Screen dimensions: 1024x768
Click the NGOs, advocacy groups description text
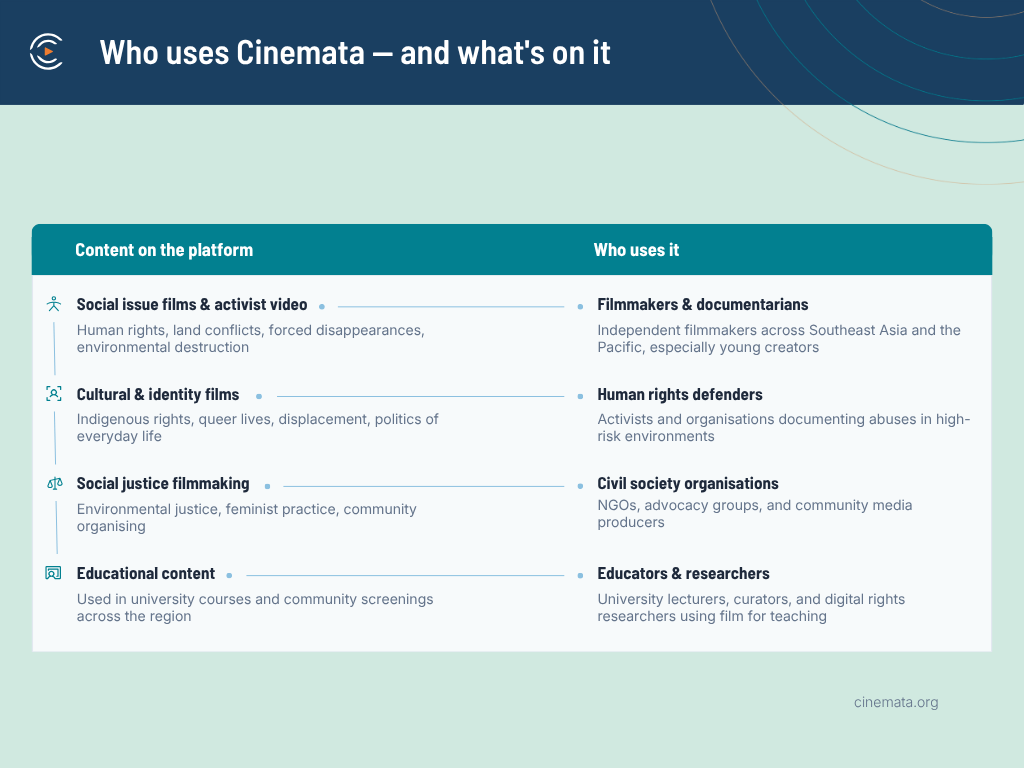coord(754,513)
